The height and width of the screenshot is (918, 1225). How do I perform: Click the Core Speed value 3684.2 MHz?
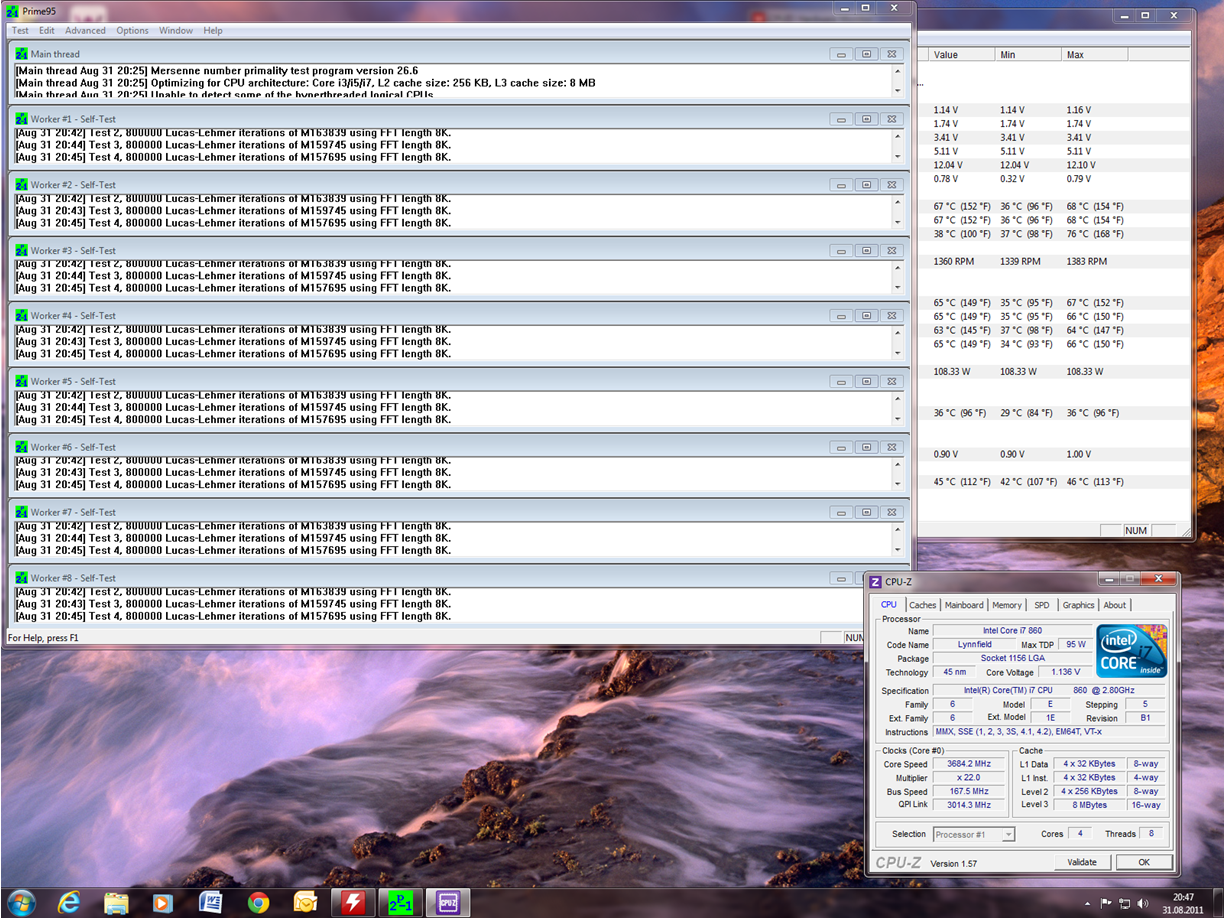click(969, 764)
